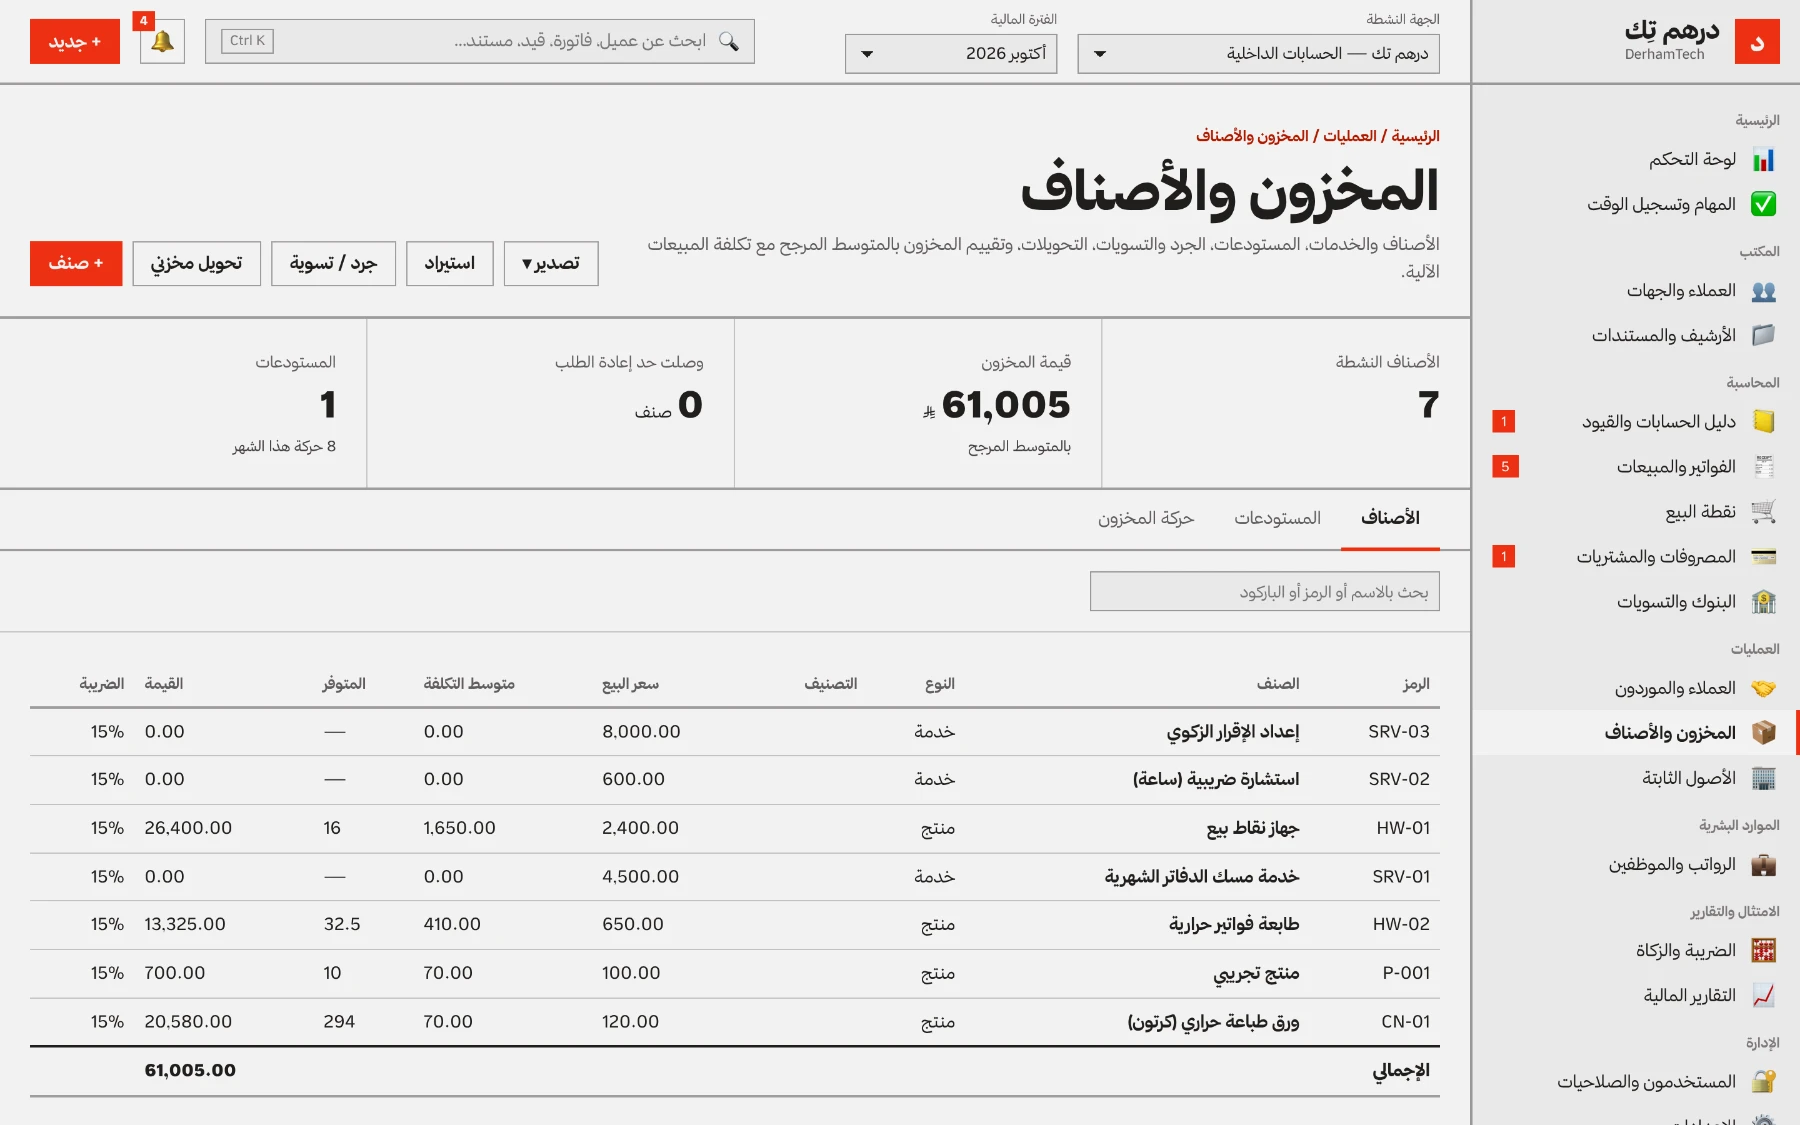The image size is (1800, 1125).
Task: Click the invoices and sales receipt icon
Action: pyautogui.click(x=1763, y=467)
